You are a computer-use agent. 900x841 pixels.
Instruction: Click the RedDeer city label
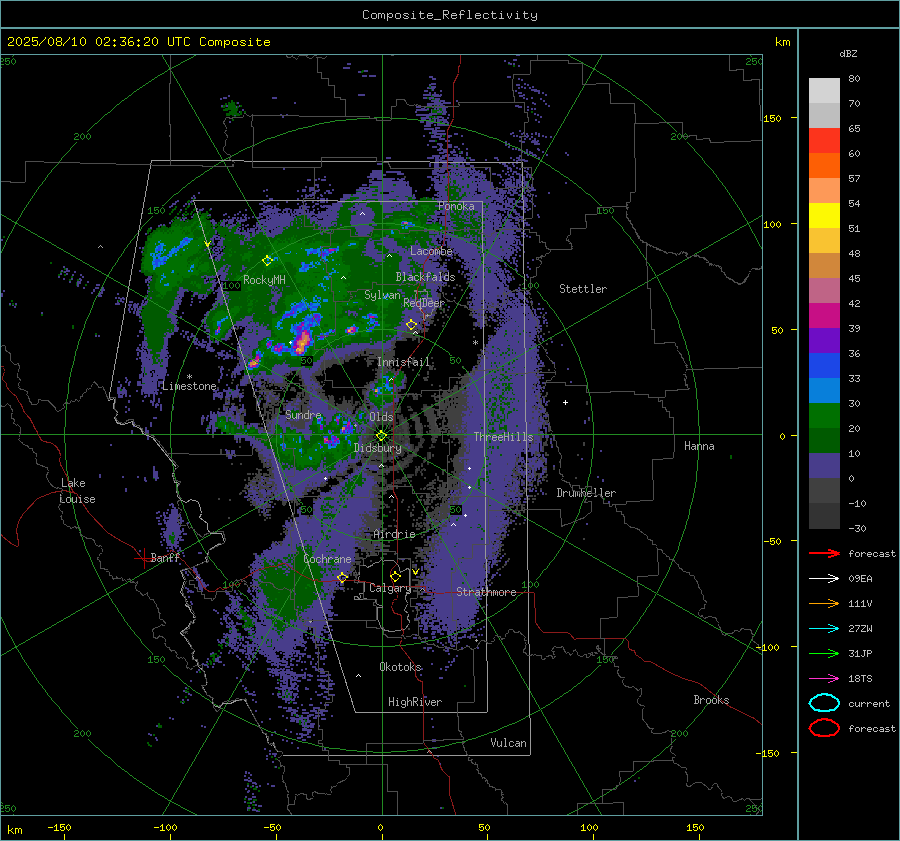click(424, 303)
